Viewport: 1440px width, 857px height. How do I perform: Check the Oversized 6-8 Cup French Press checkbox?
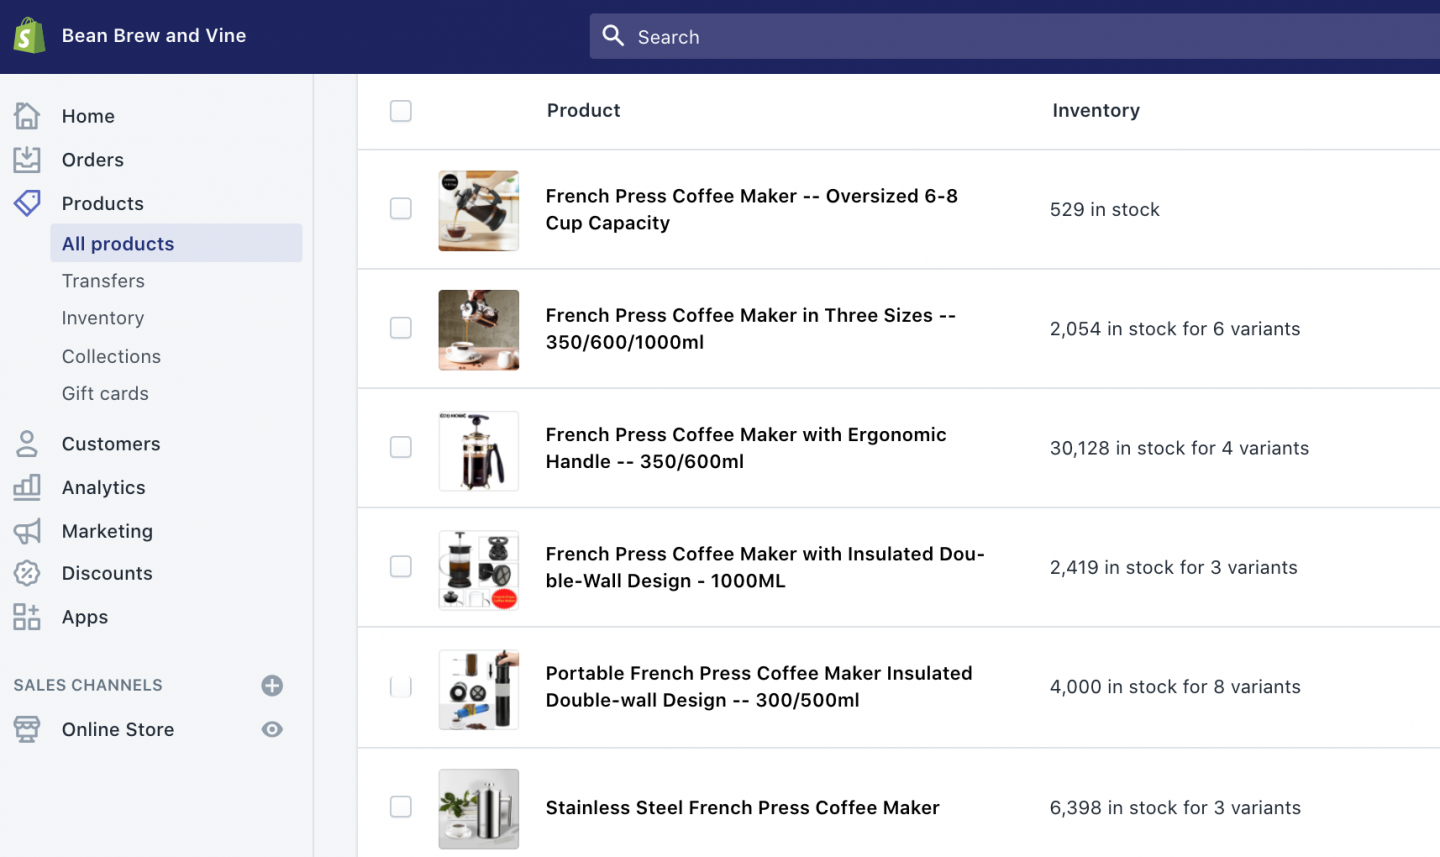401,209
